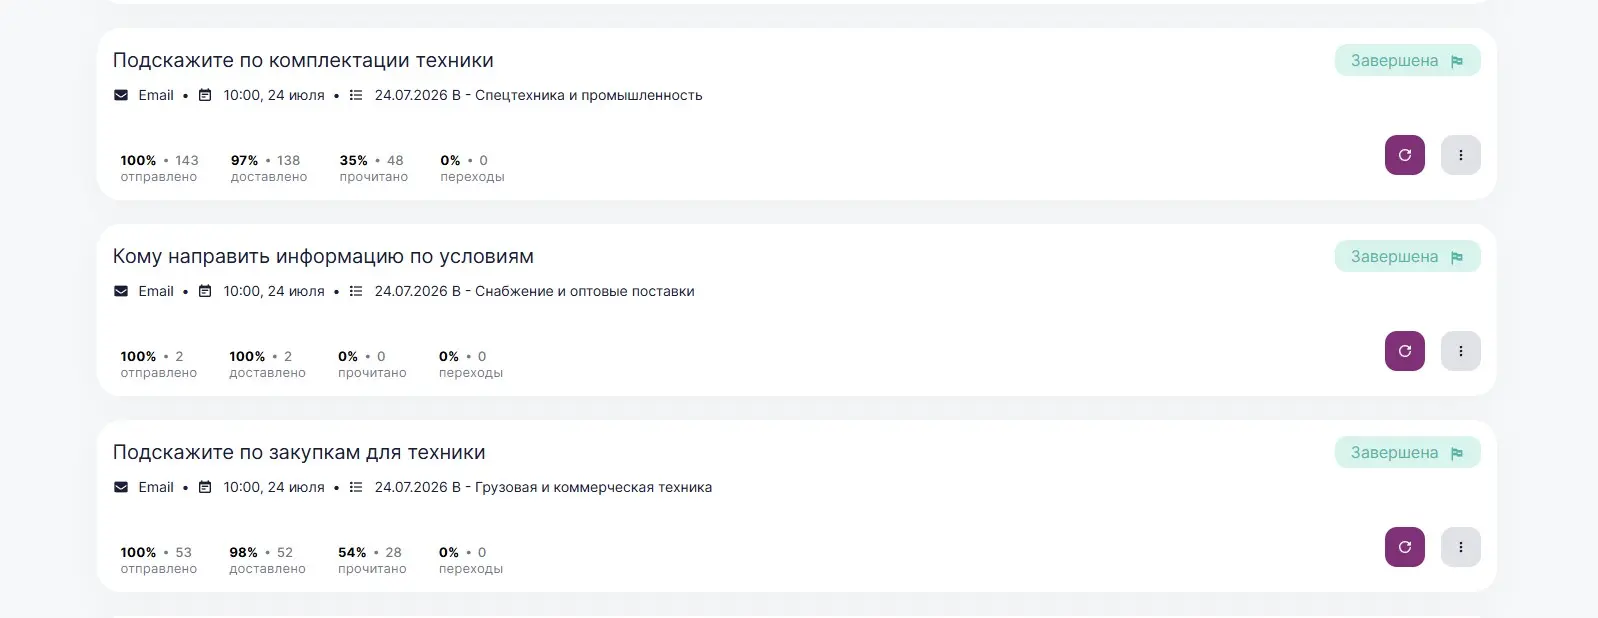Click Email envelope icon in комплектации campaign
1598x618 pixels.
pyautogui.click(x=121, y=95)
